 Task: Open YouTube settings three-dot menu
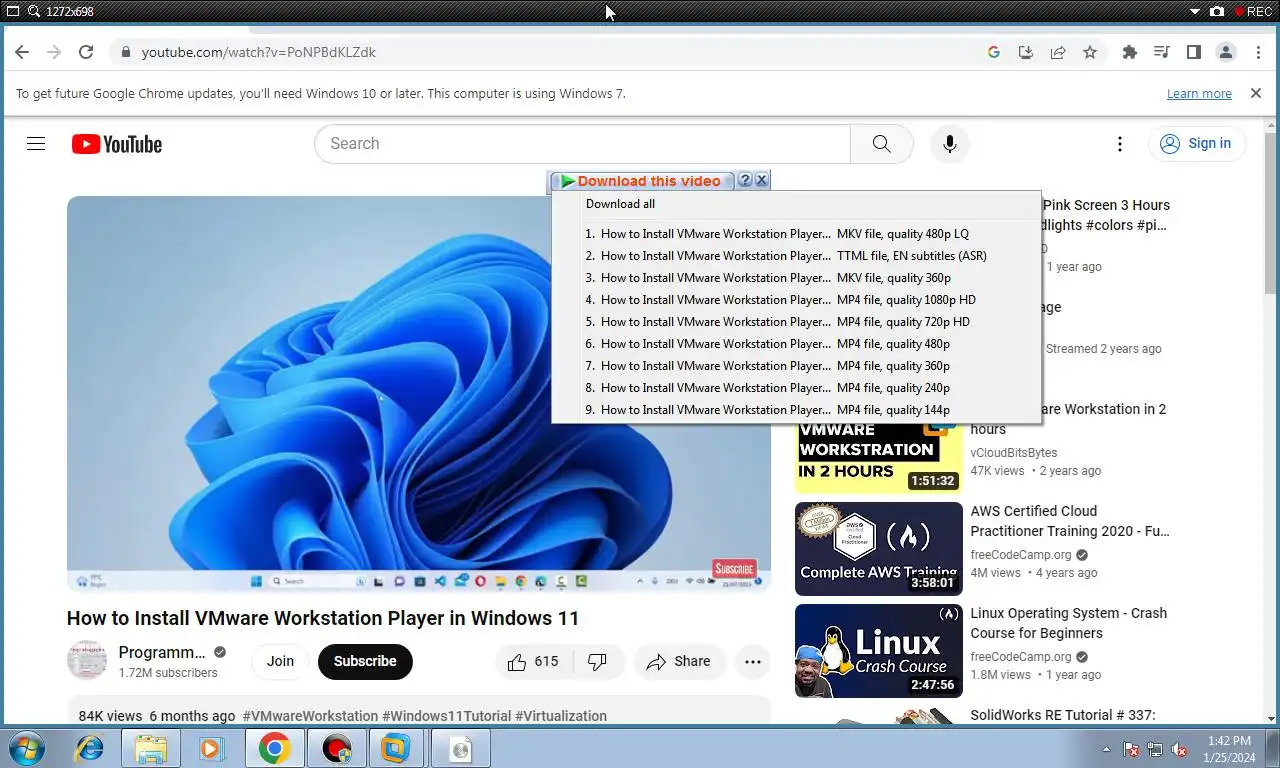coord(1120,144)
